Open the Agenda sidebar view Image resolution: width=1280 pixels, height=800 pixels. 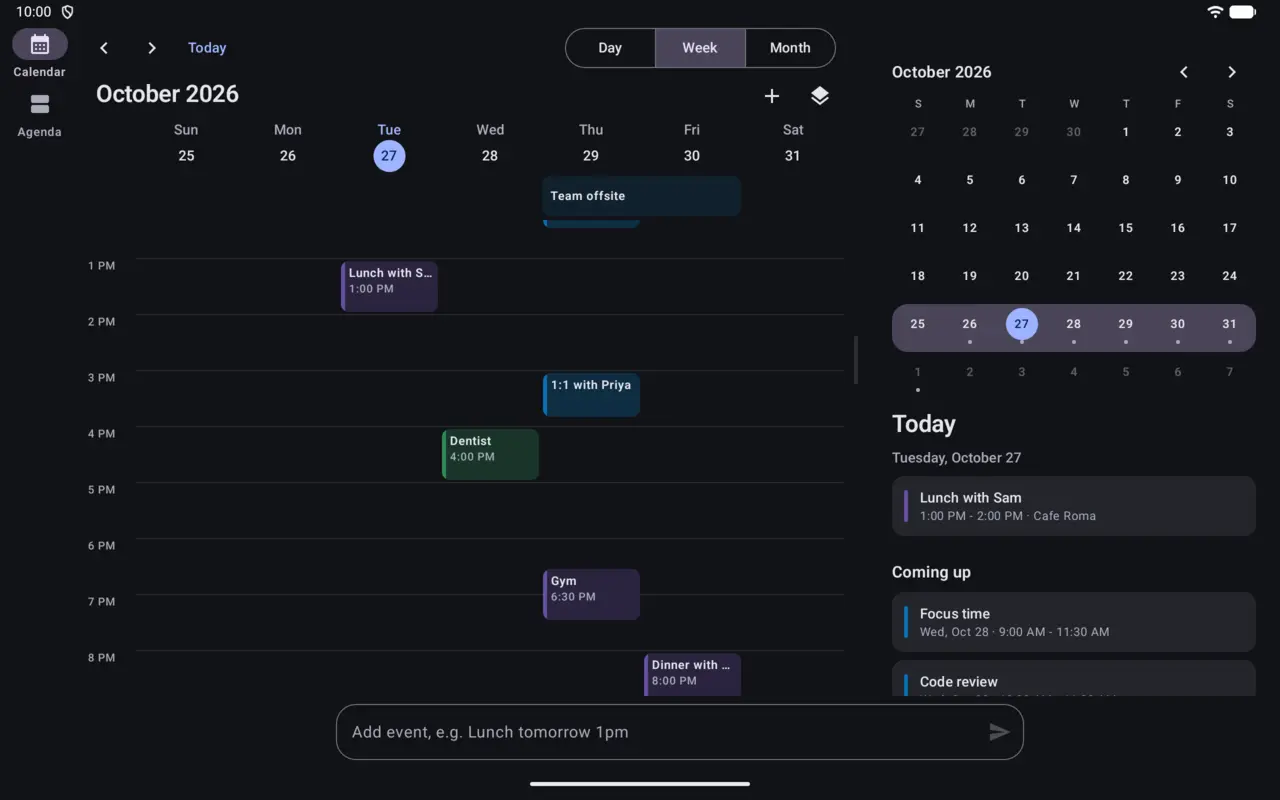tap(40, 114)
